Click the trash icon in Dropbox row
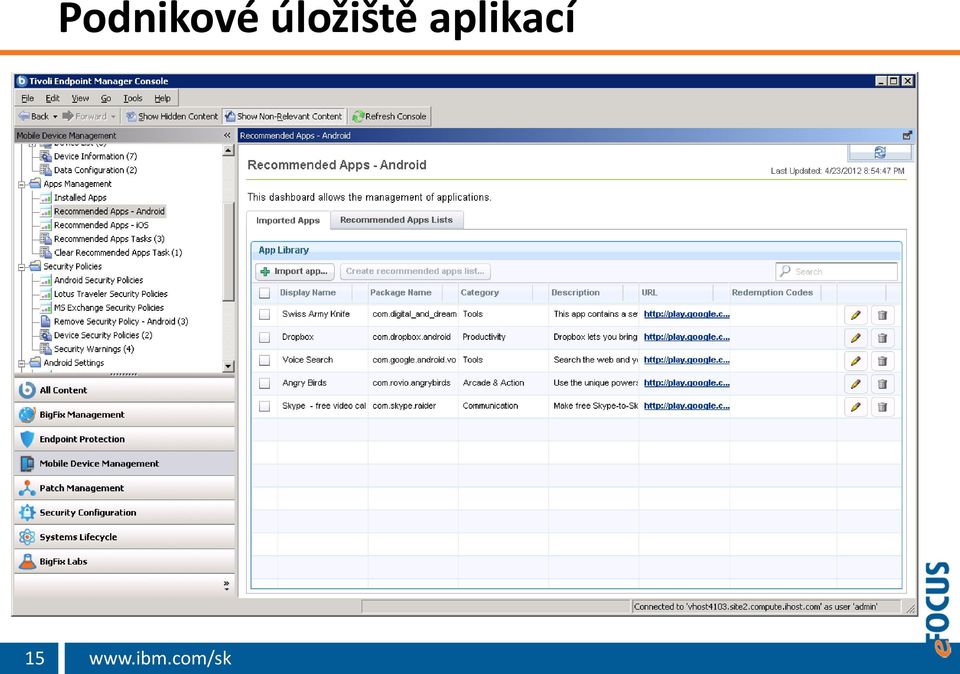Viewport: 960px width, 674px height. pyautogui.click(x=882, y=338)
